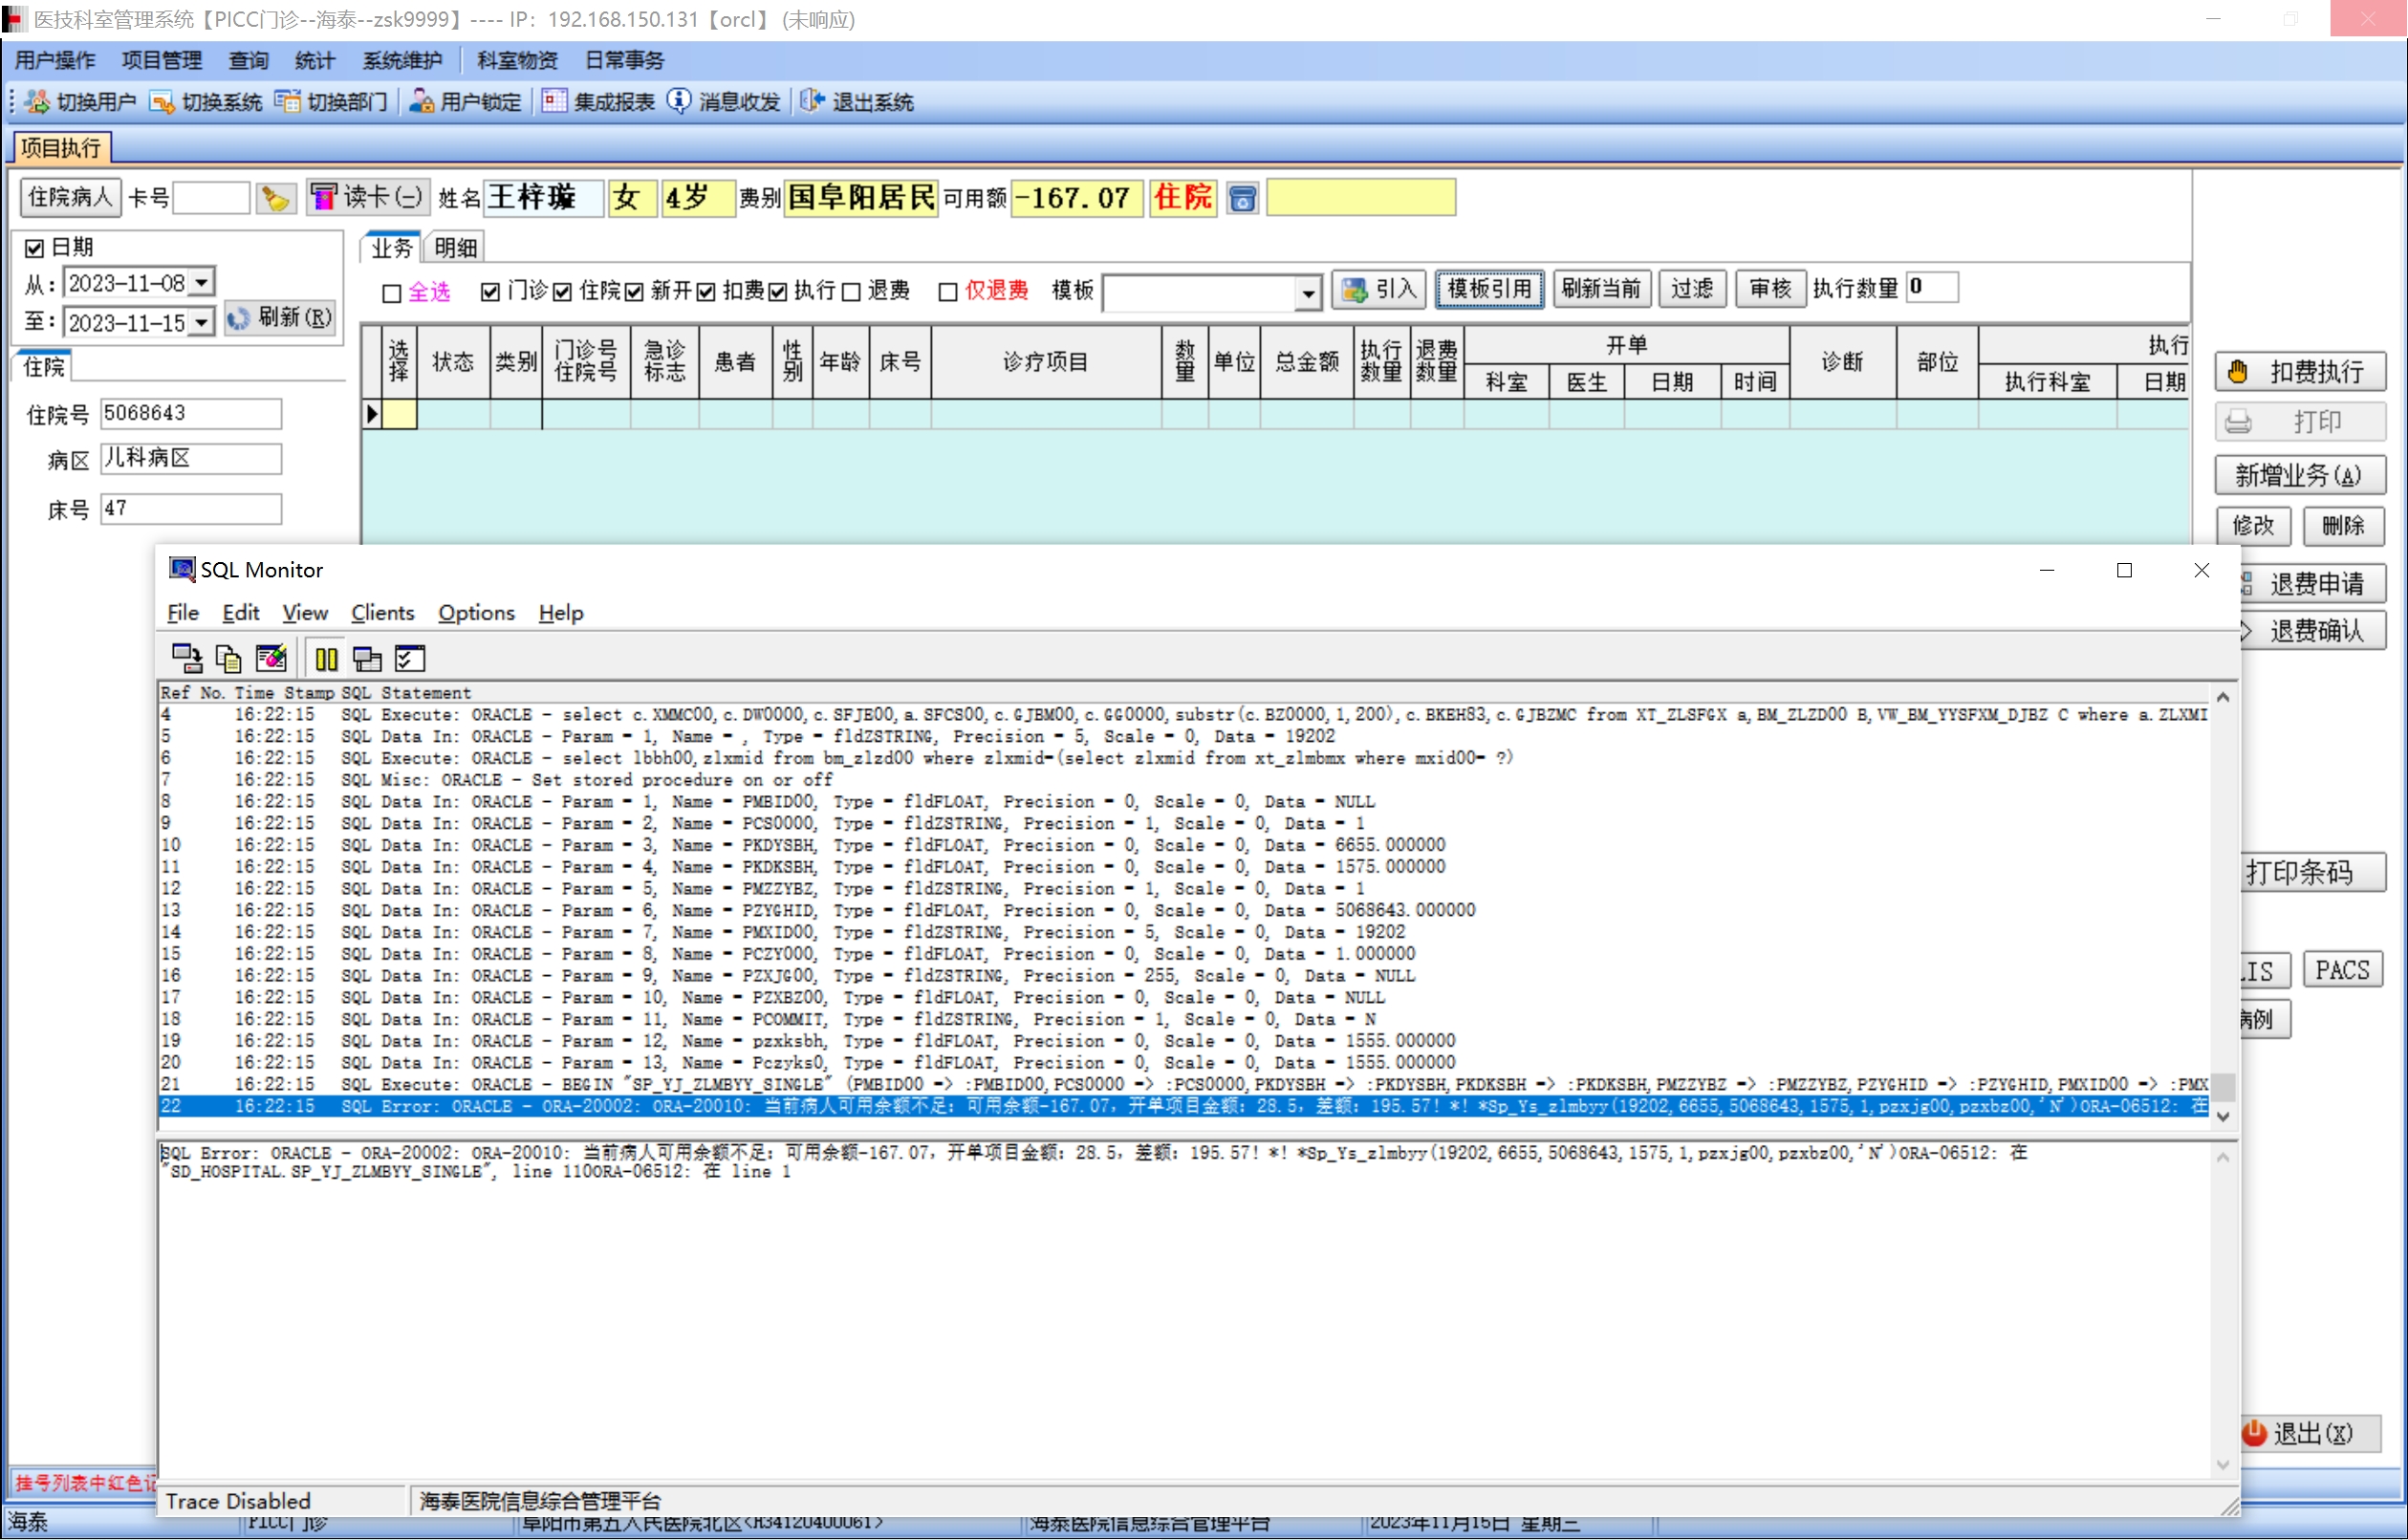Click the save log icon
Viewport: 2408px width, 1540px height.
click(x=187, y=658)
